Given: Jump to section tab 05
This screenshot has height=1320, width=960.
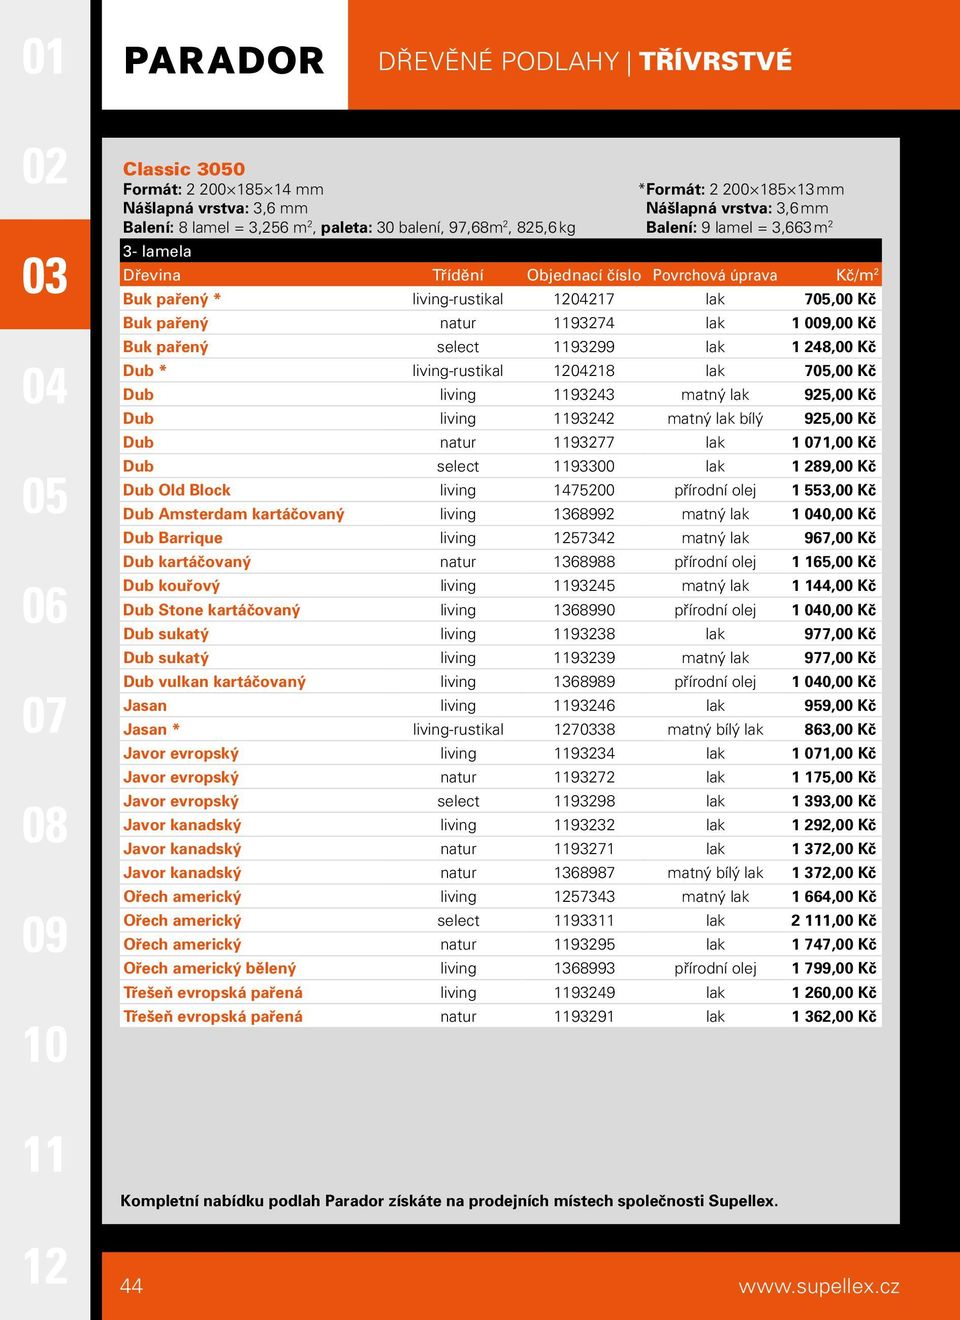Looking at the screenshot, I should point(44,496).
